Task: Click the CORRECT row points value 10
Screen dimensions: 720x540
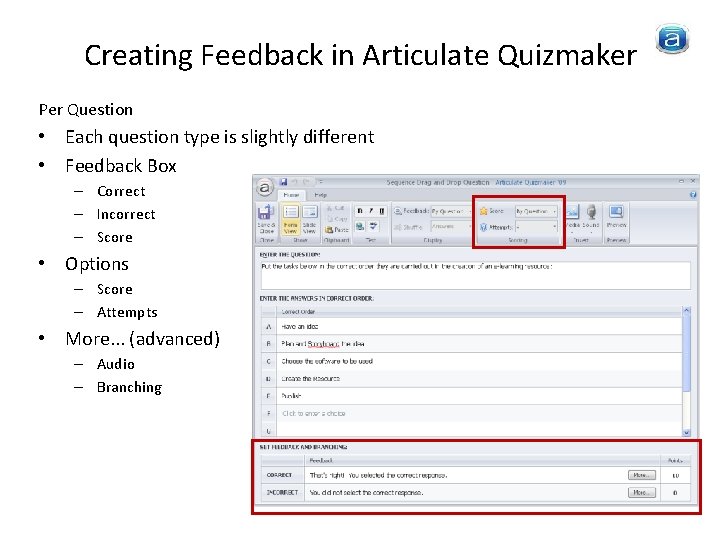Action: pos(675,475)
